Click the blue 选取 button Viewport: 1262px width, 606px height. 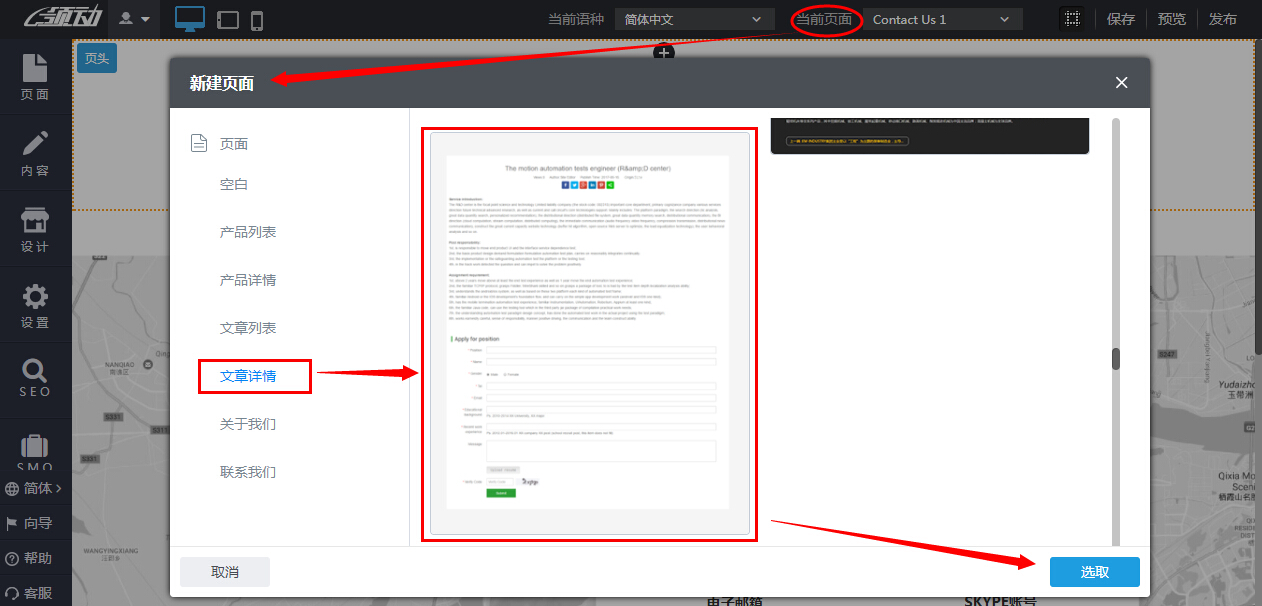click(x=1094, y=572)
